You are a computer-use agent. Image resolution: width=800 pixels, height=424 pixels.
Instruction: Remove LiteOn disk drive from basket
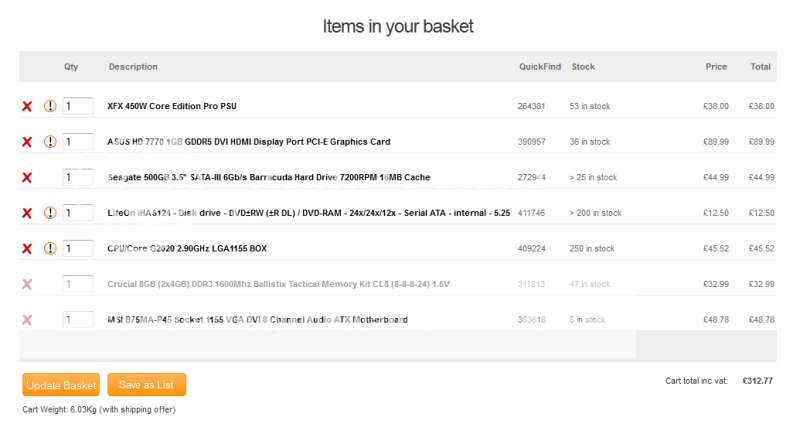coord(27,213)
